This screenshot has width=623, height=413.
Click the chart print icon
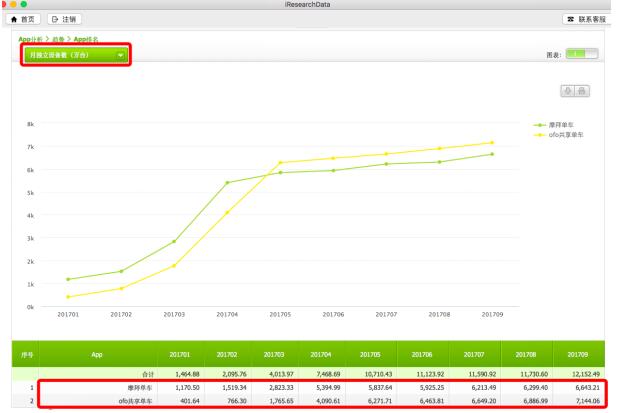[x=582, y=91]
